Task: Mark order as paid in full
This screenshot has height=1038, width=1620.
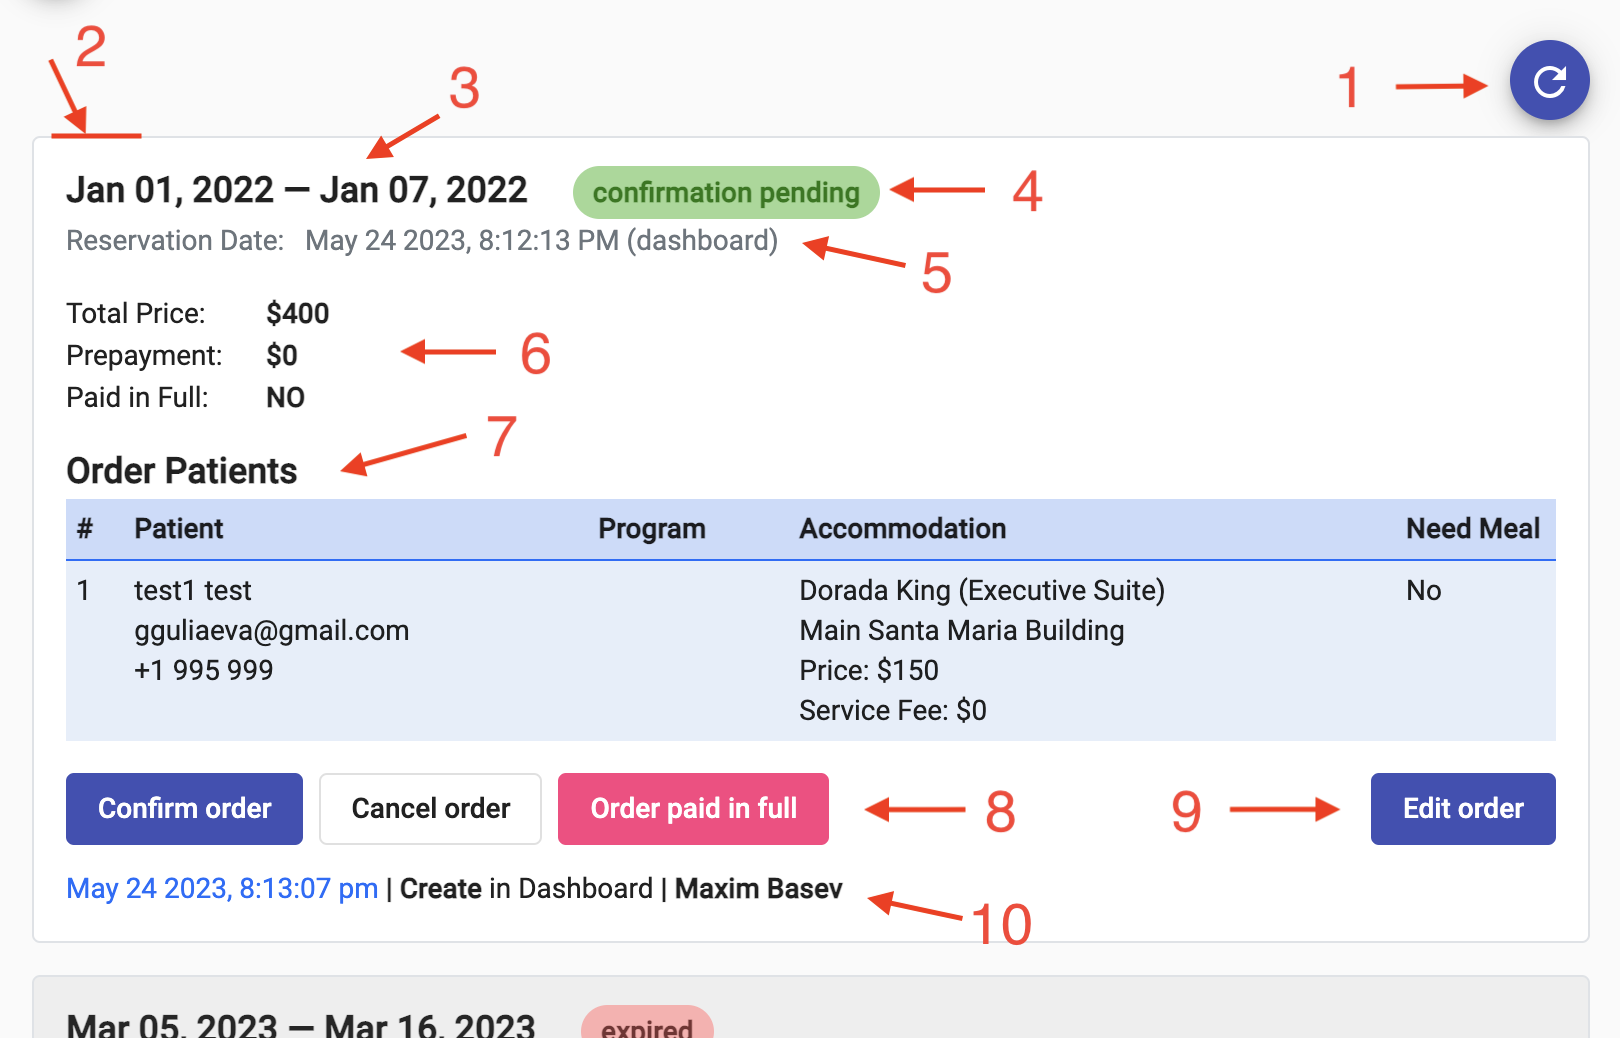Action: point(693,808)
